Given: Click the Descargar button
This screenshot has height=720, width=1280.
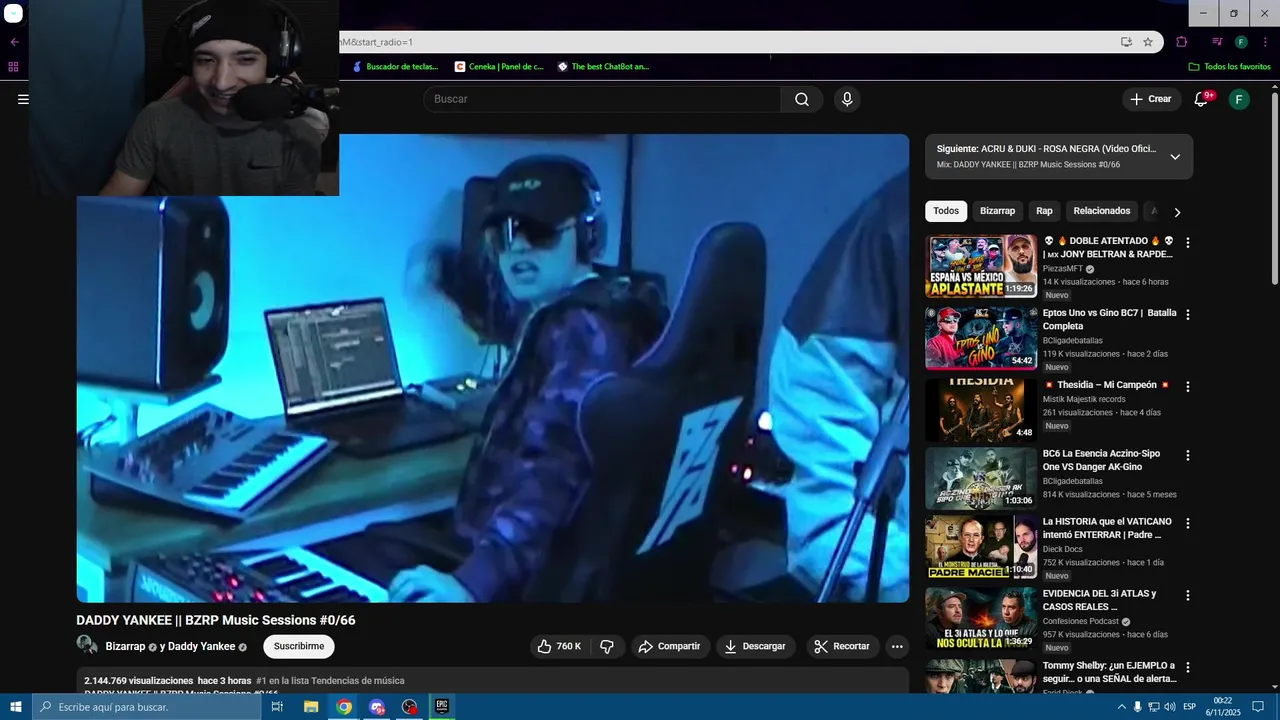Looking at the screenshot, I should point(756,646).
